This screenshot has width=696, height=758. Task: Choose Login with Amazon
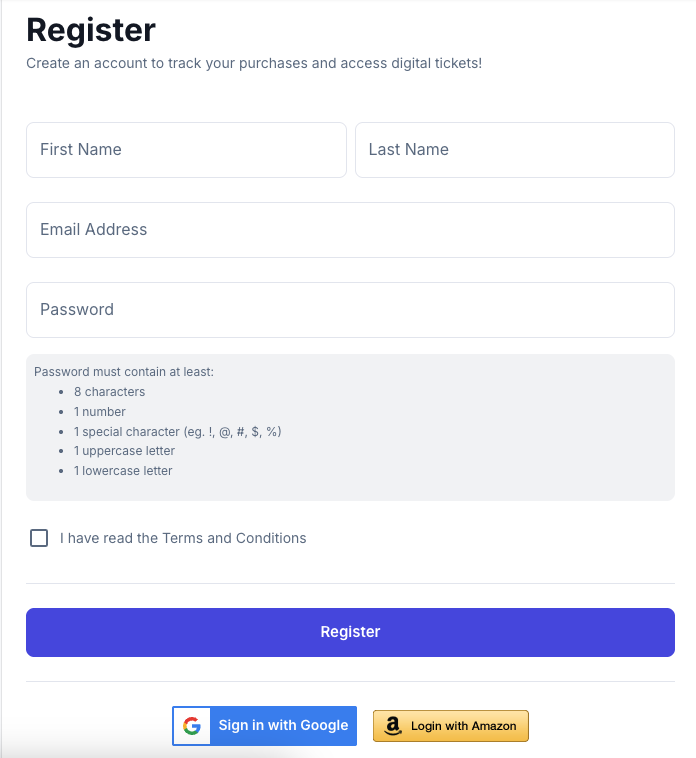click(x=451, y=726)
